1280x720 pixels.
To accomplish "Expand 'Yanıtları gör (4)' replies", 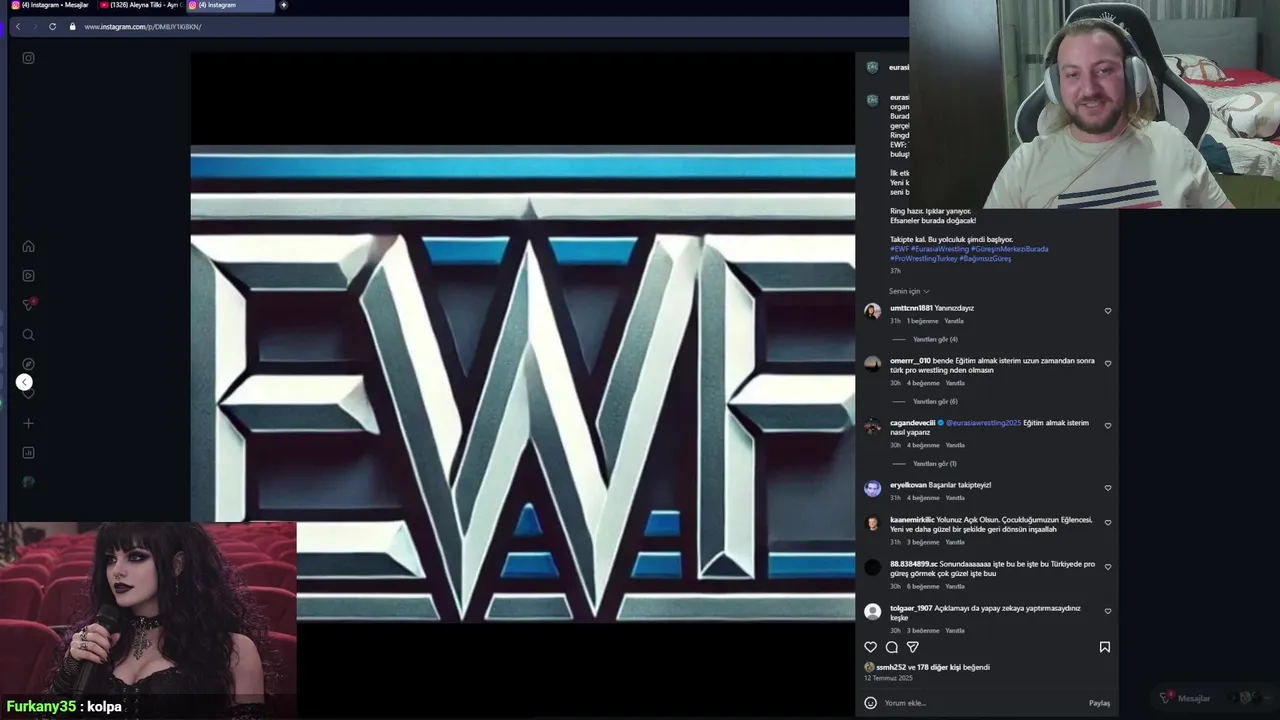I will point(935,339).
